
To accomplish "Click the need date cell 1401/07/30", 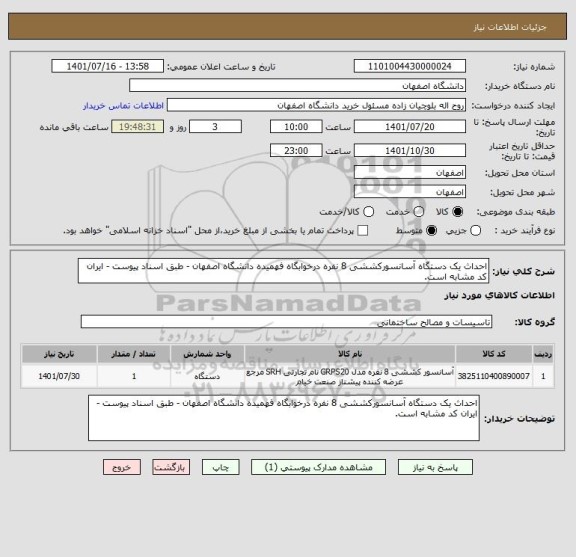I will click(59, 376).
